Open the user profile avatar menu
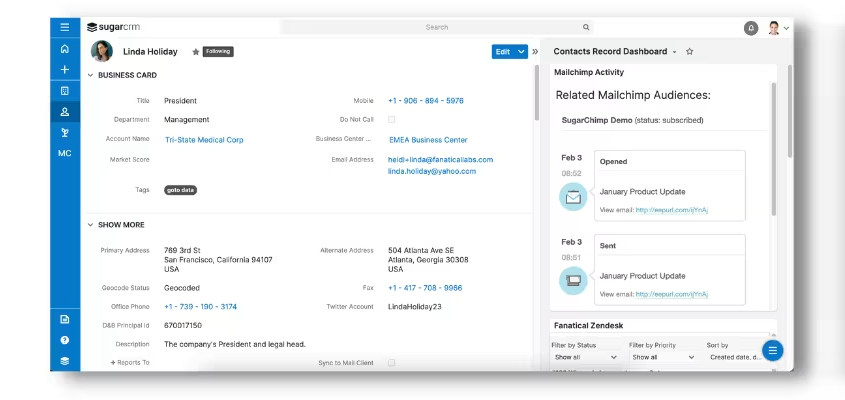Viewport: 845px width, 400px height. pyautogui.click(x=774, y=28)
